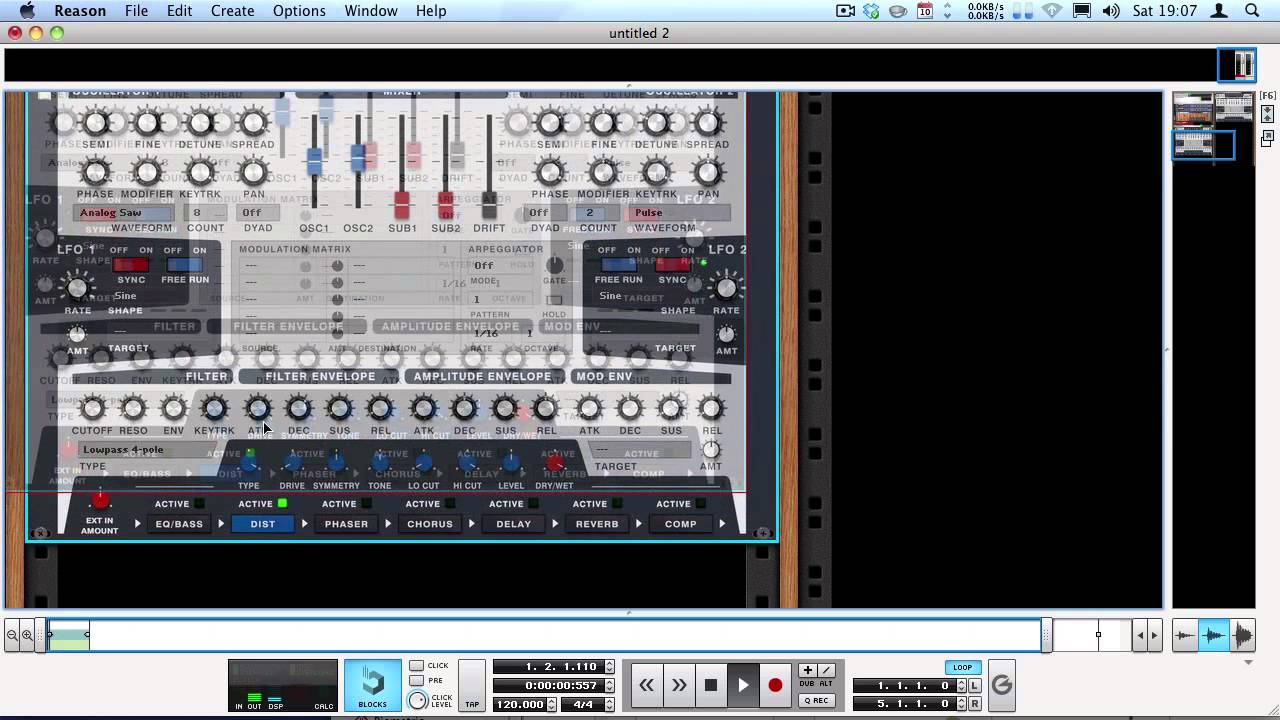Open the Blocks view button
1280x720 pixels.
[372, 686]
